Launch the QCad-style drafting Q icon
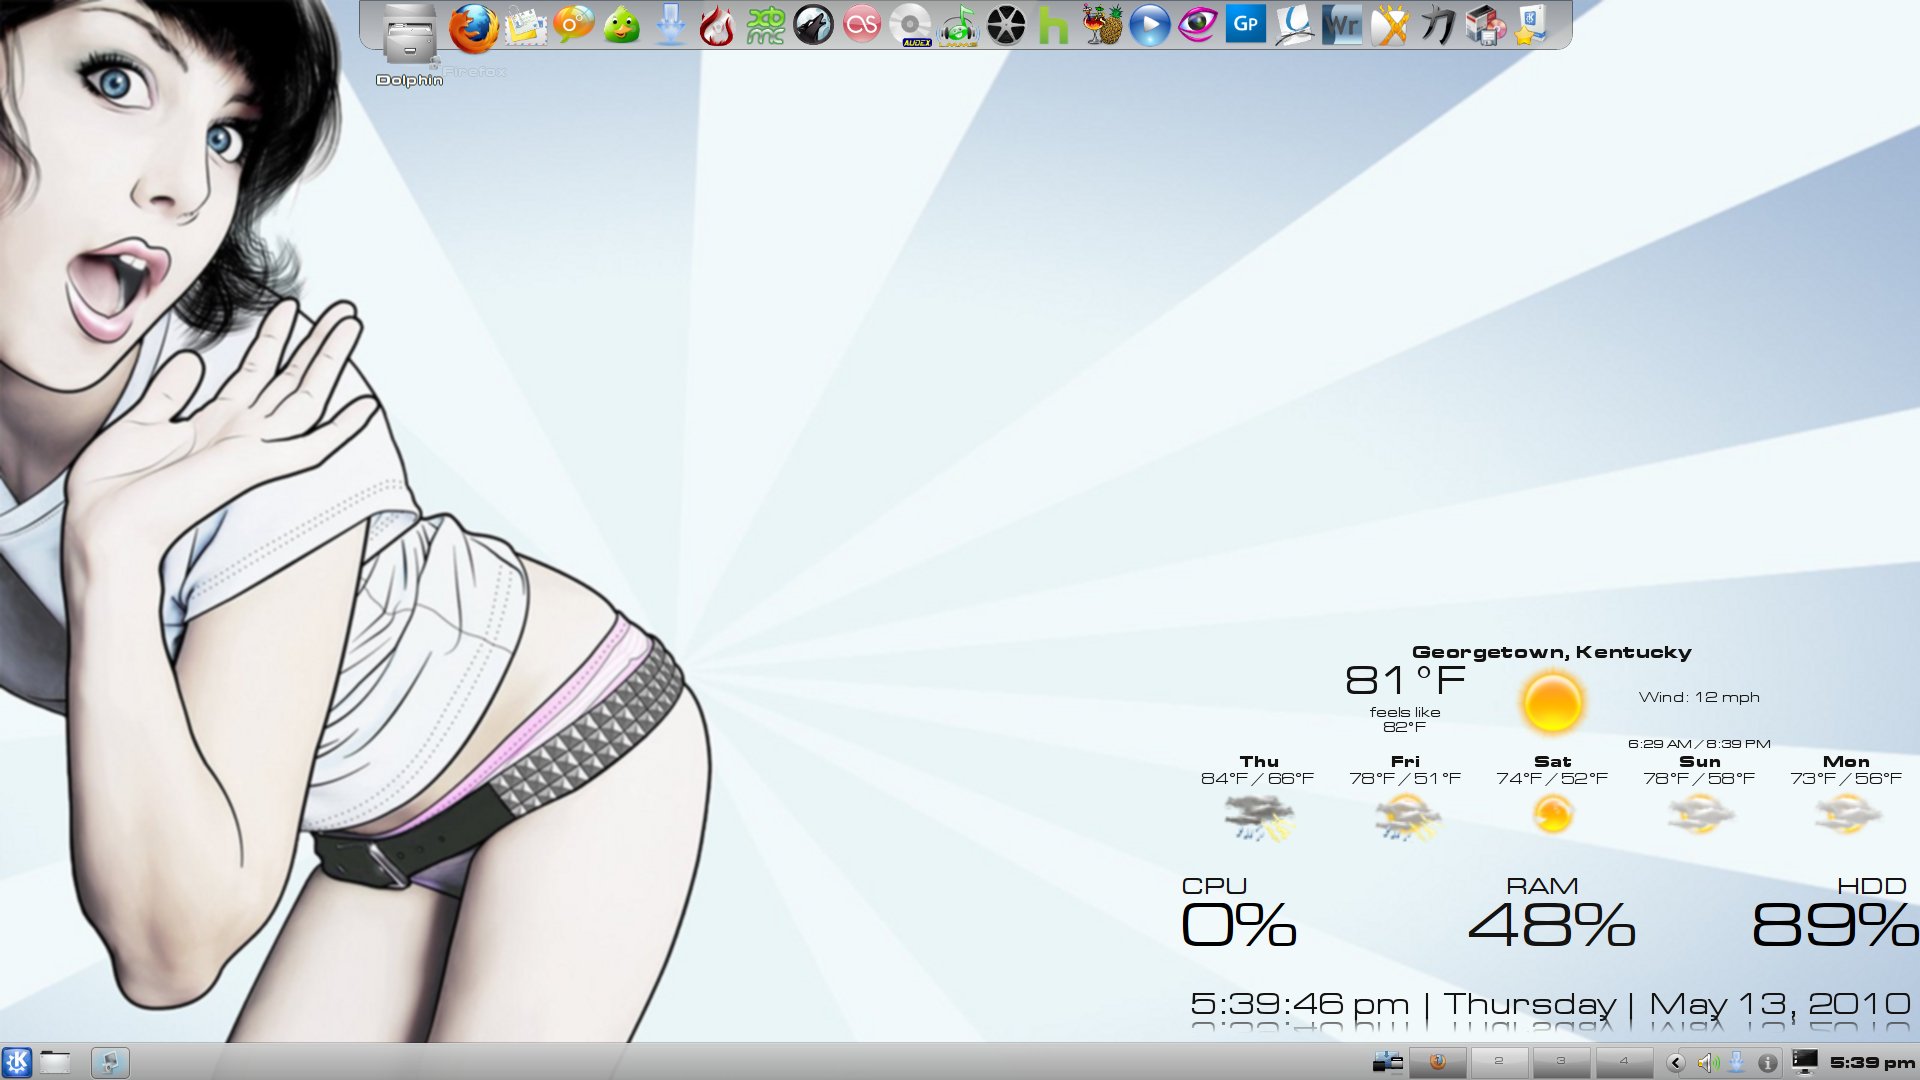Viewport: 1920px width, 1080px height. click(x=1293, y=25)
